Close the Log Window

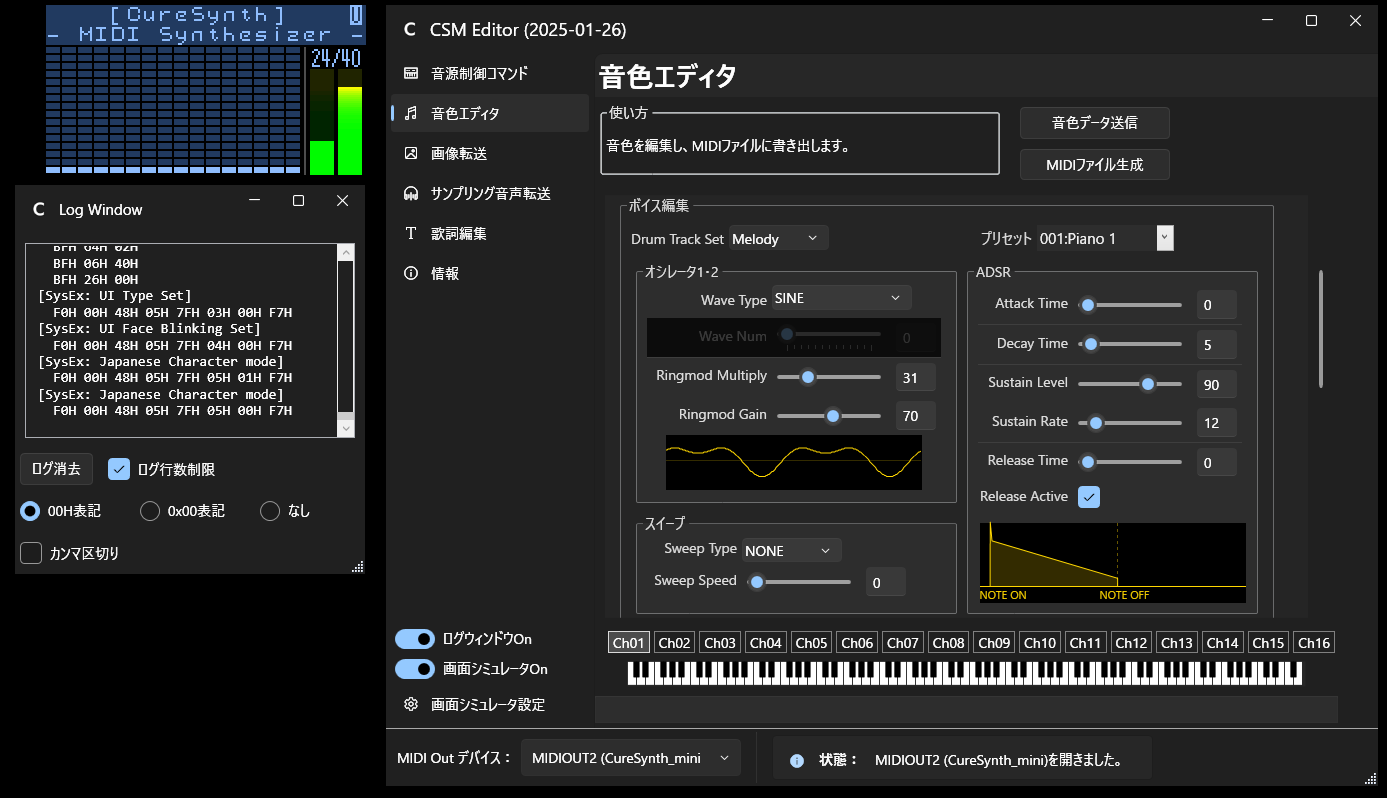[x=342, y=201]
